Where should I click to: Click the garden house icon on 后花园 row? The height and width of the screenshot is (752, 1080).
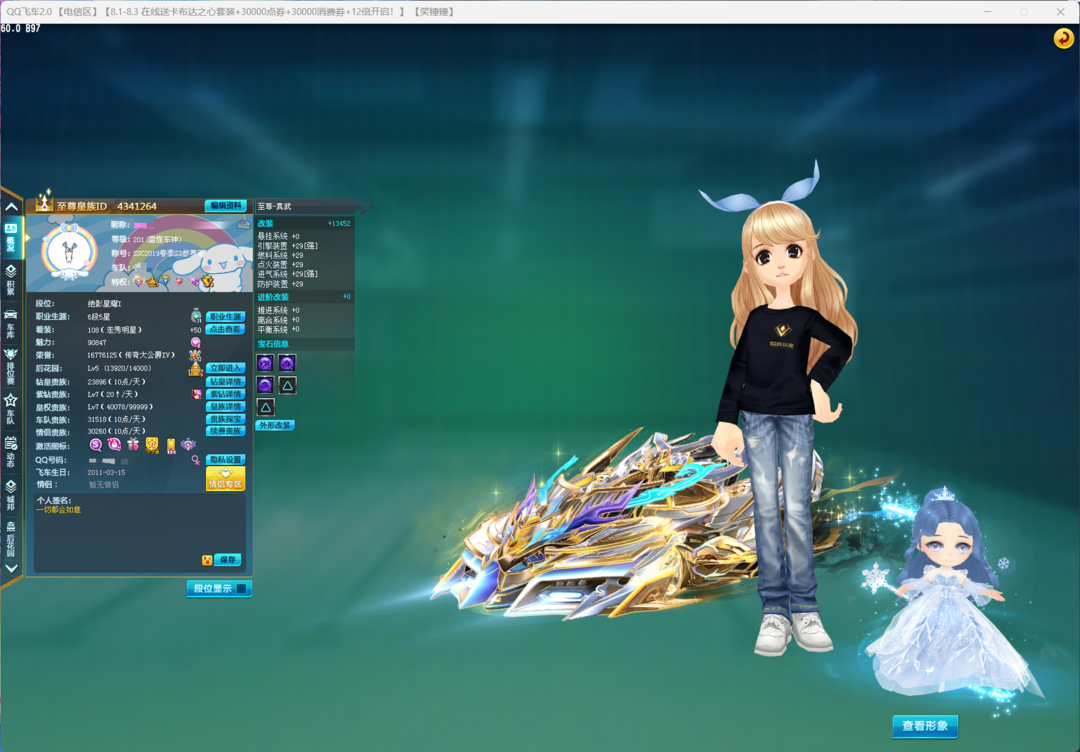click(196, 369)
